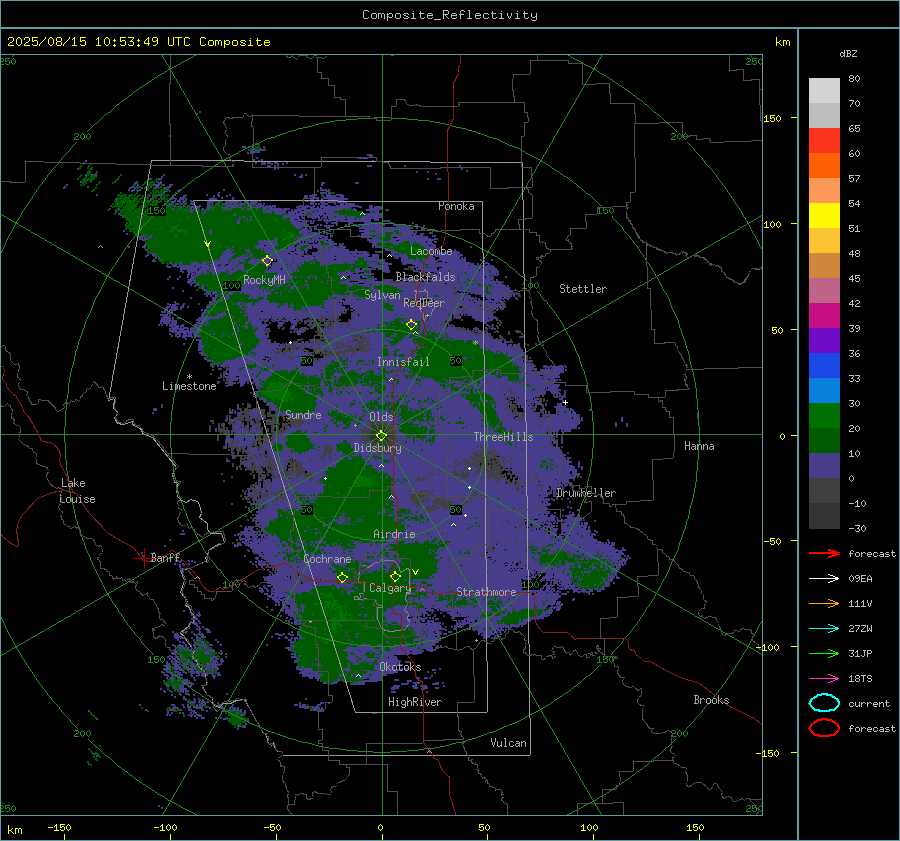900x841 pixels.
Task: Click the orange 111V arrow icon
Action: coord(824,603)
